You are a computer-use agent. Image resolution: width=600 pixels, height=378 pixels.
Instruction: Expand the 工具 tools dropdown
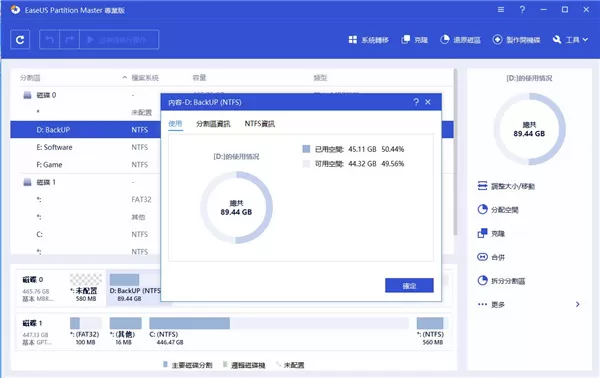point(570,40)
